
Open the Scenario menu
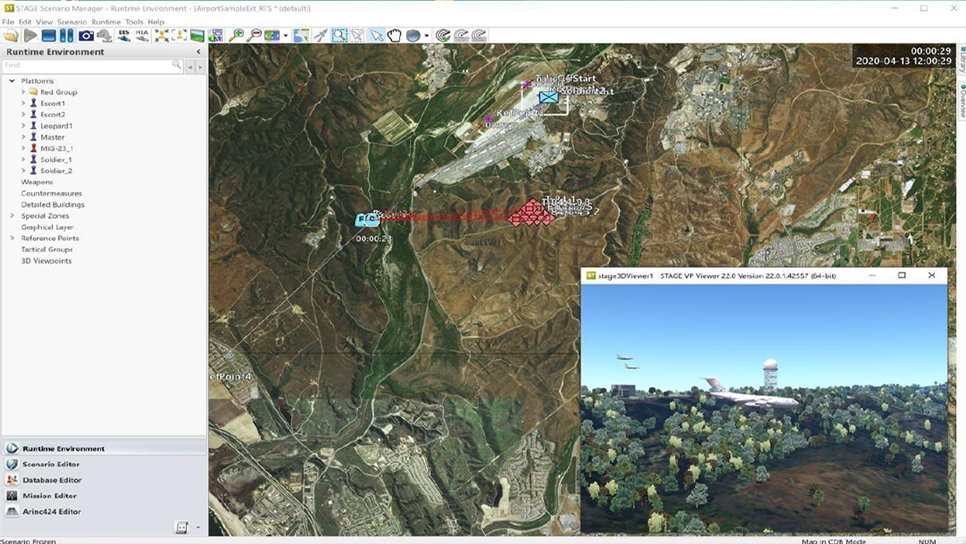[x=71, y=21]
